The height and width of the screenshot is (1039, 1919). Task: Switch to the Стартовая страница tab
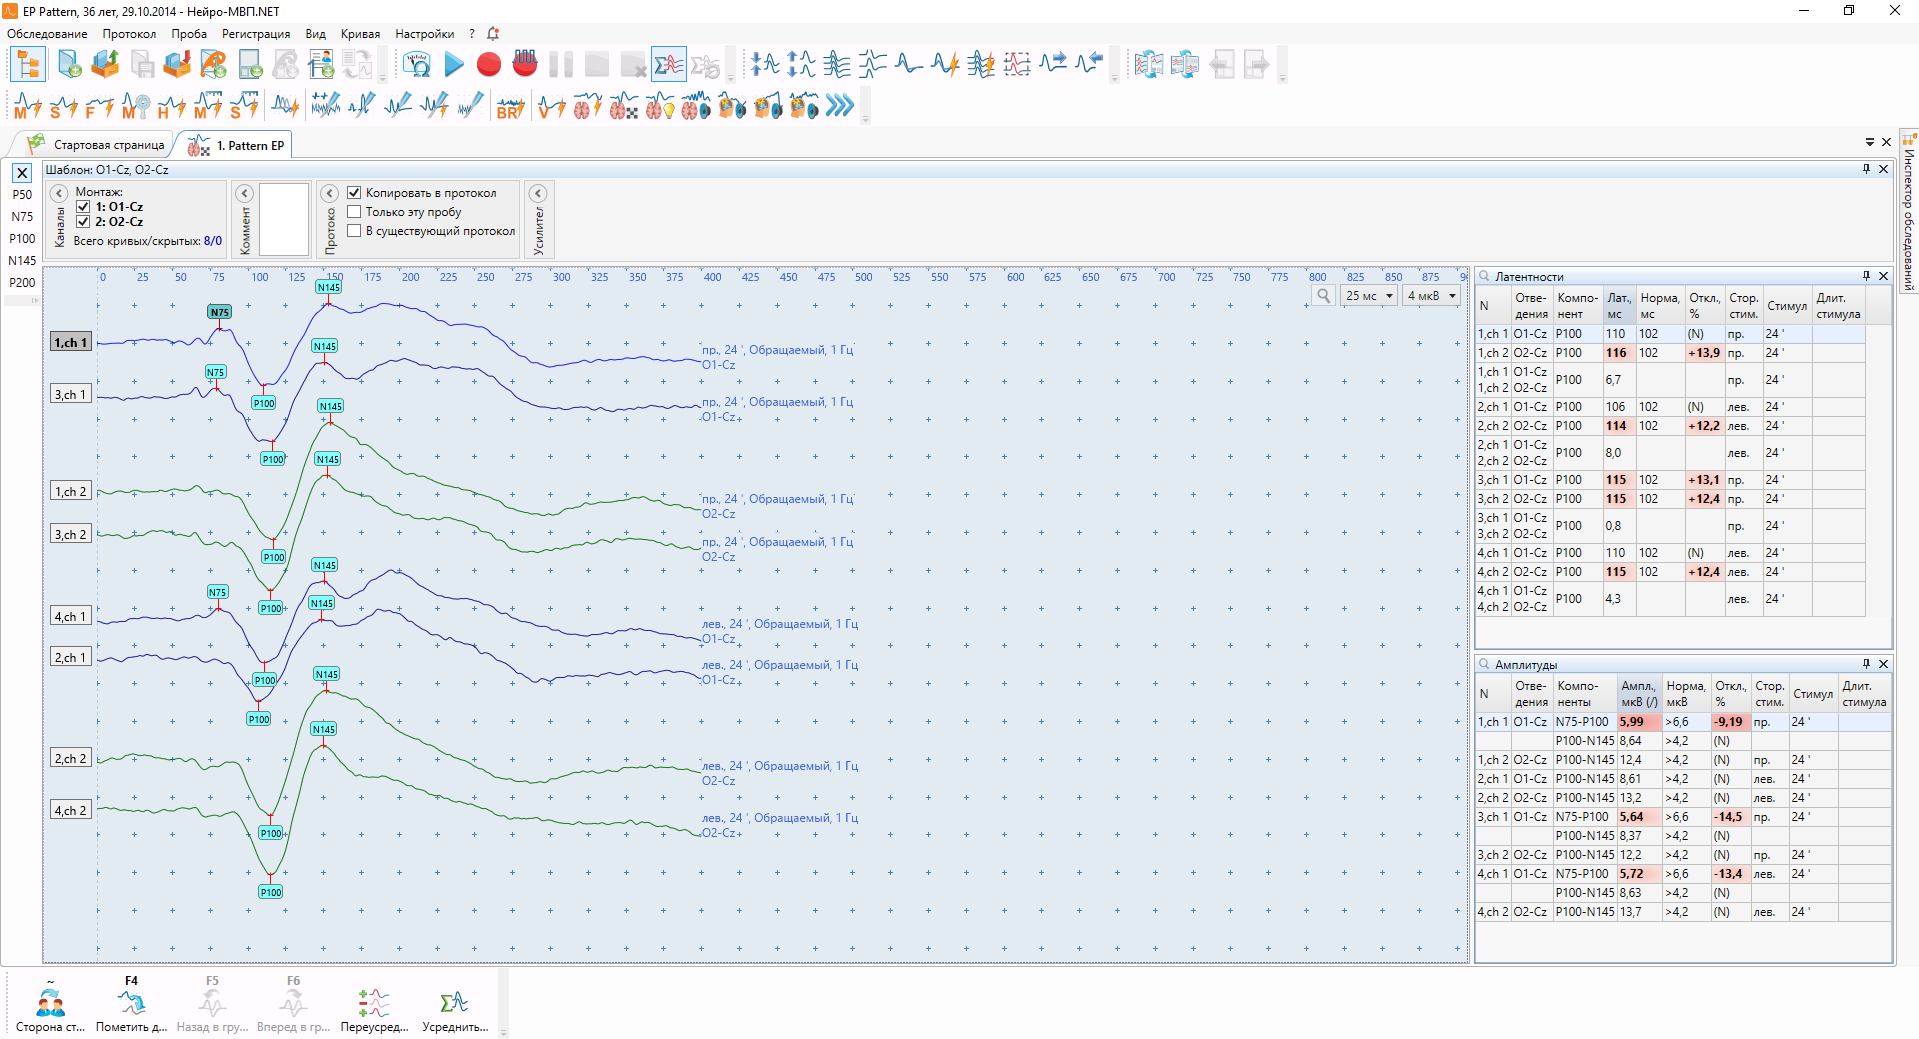pos(108,145)
